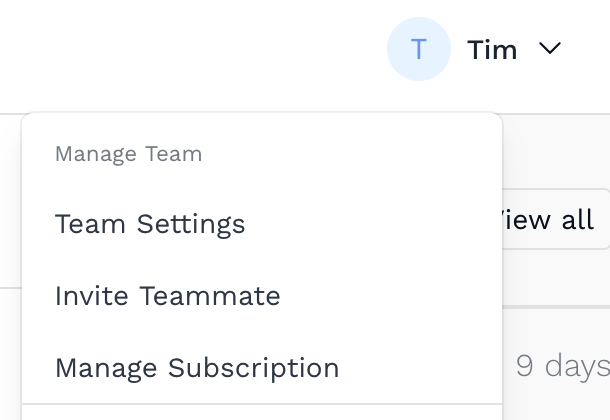610x420 pixels.
Task: Click the word Settings in Team Settings
Action: tap(191, 225)
